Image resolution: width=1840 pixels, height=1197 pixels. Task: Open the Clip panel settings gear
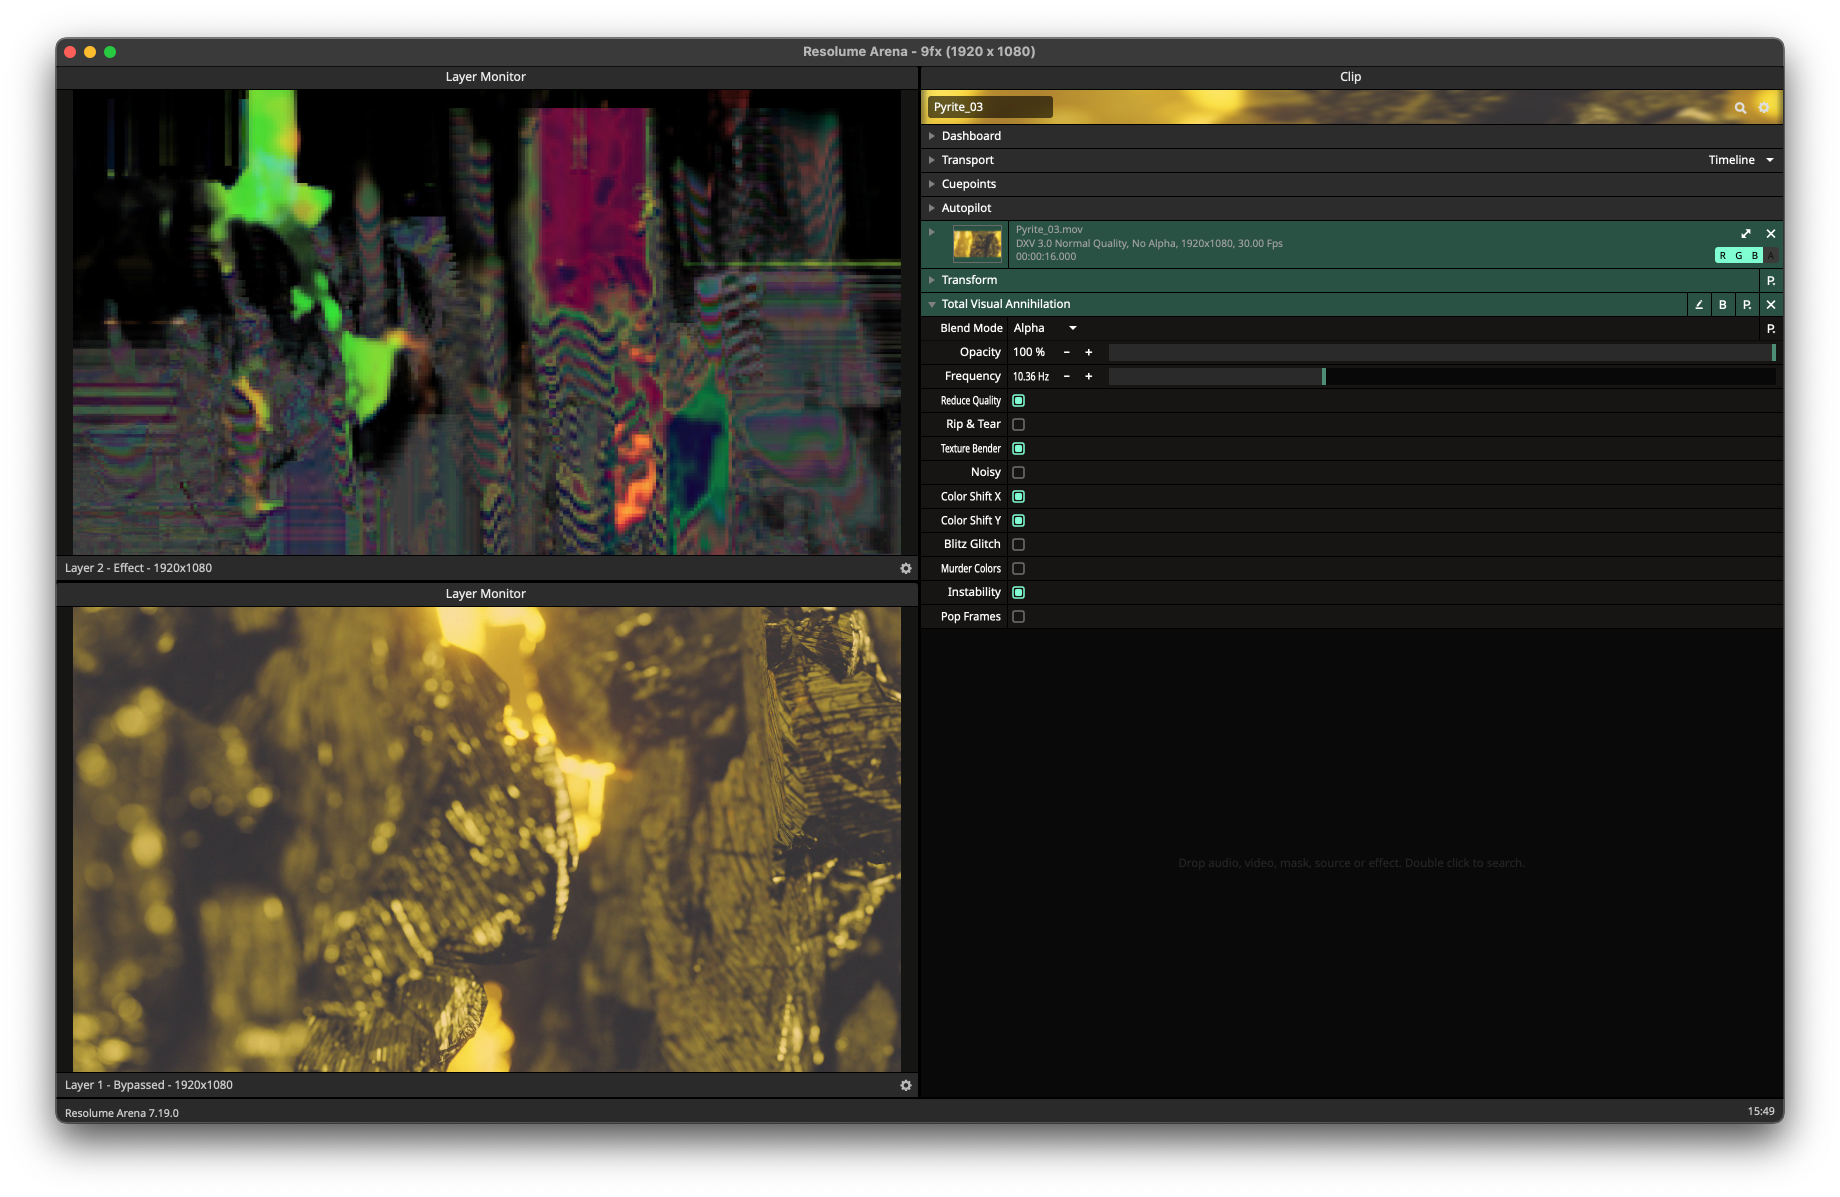point(1764,108)
